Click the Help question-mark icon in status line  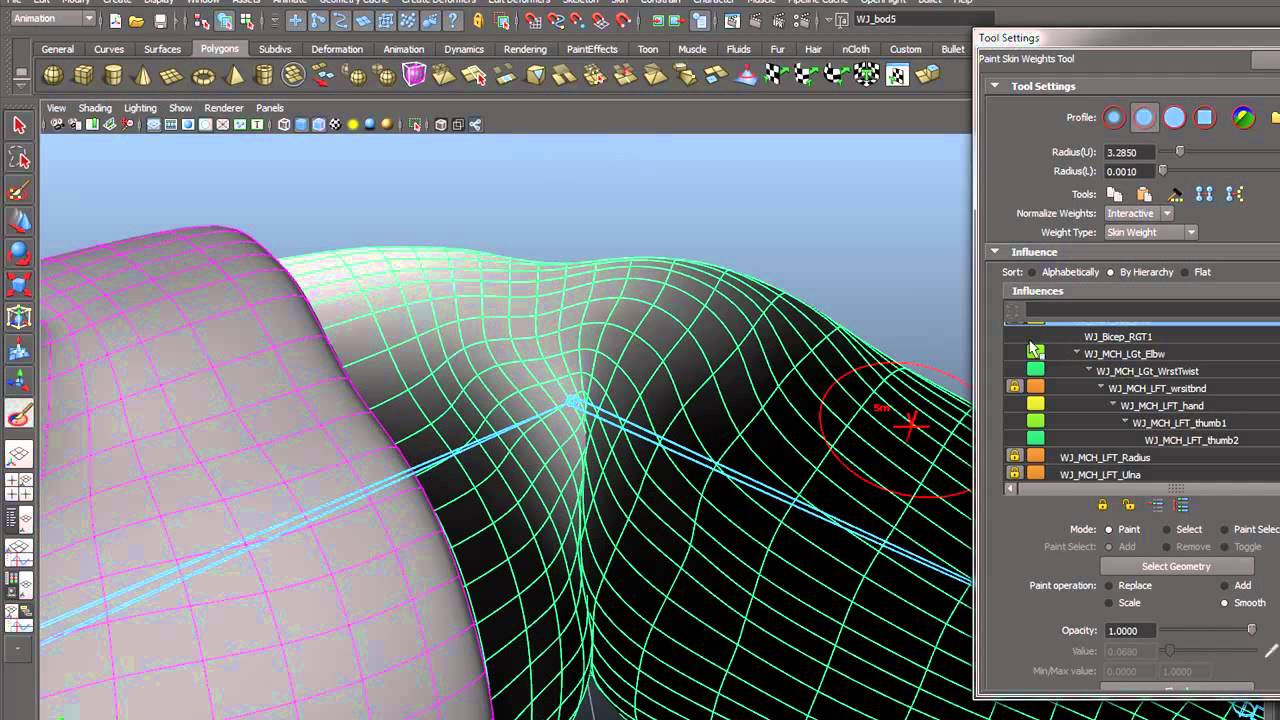[x=453, y=20]
